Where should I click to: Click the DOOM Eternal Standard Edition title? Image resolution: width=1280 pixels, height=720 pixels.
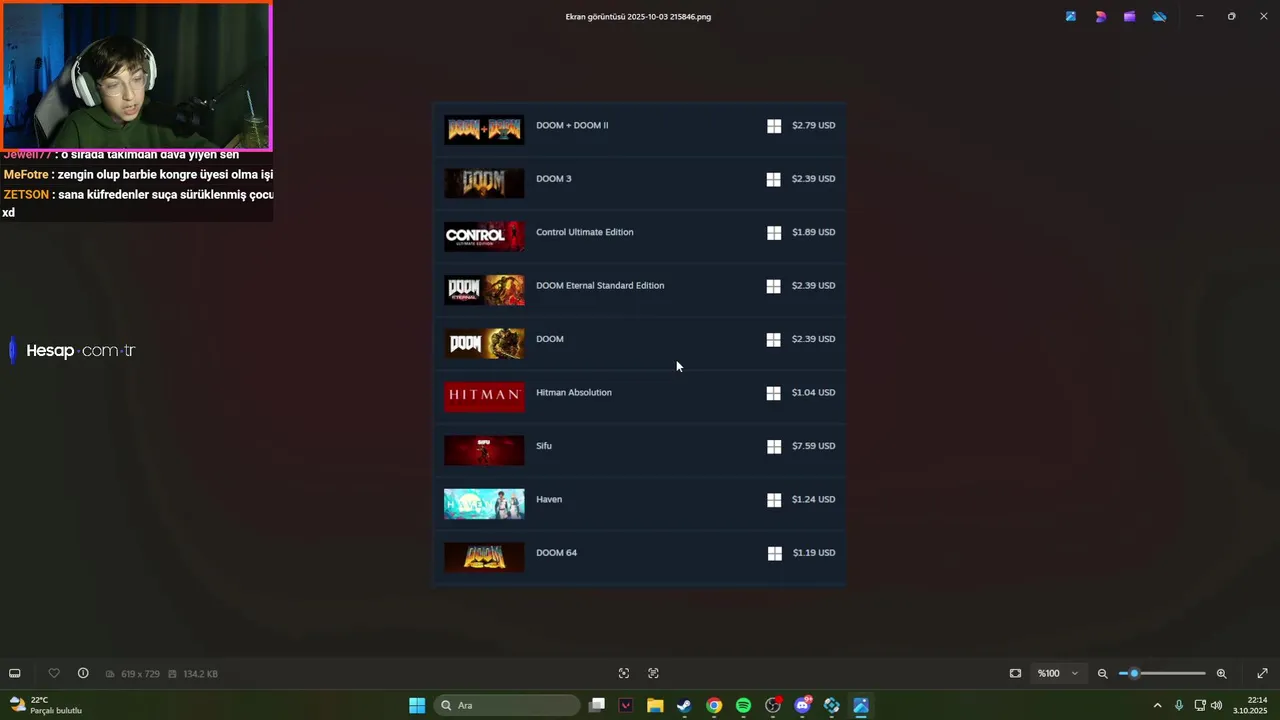[x=600, y=286]
